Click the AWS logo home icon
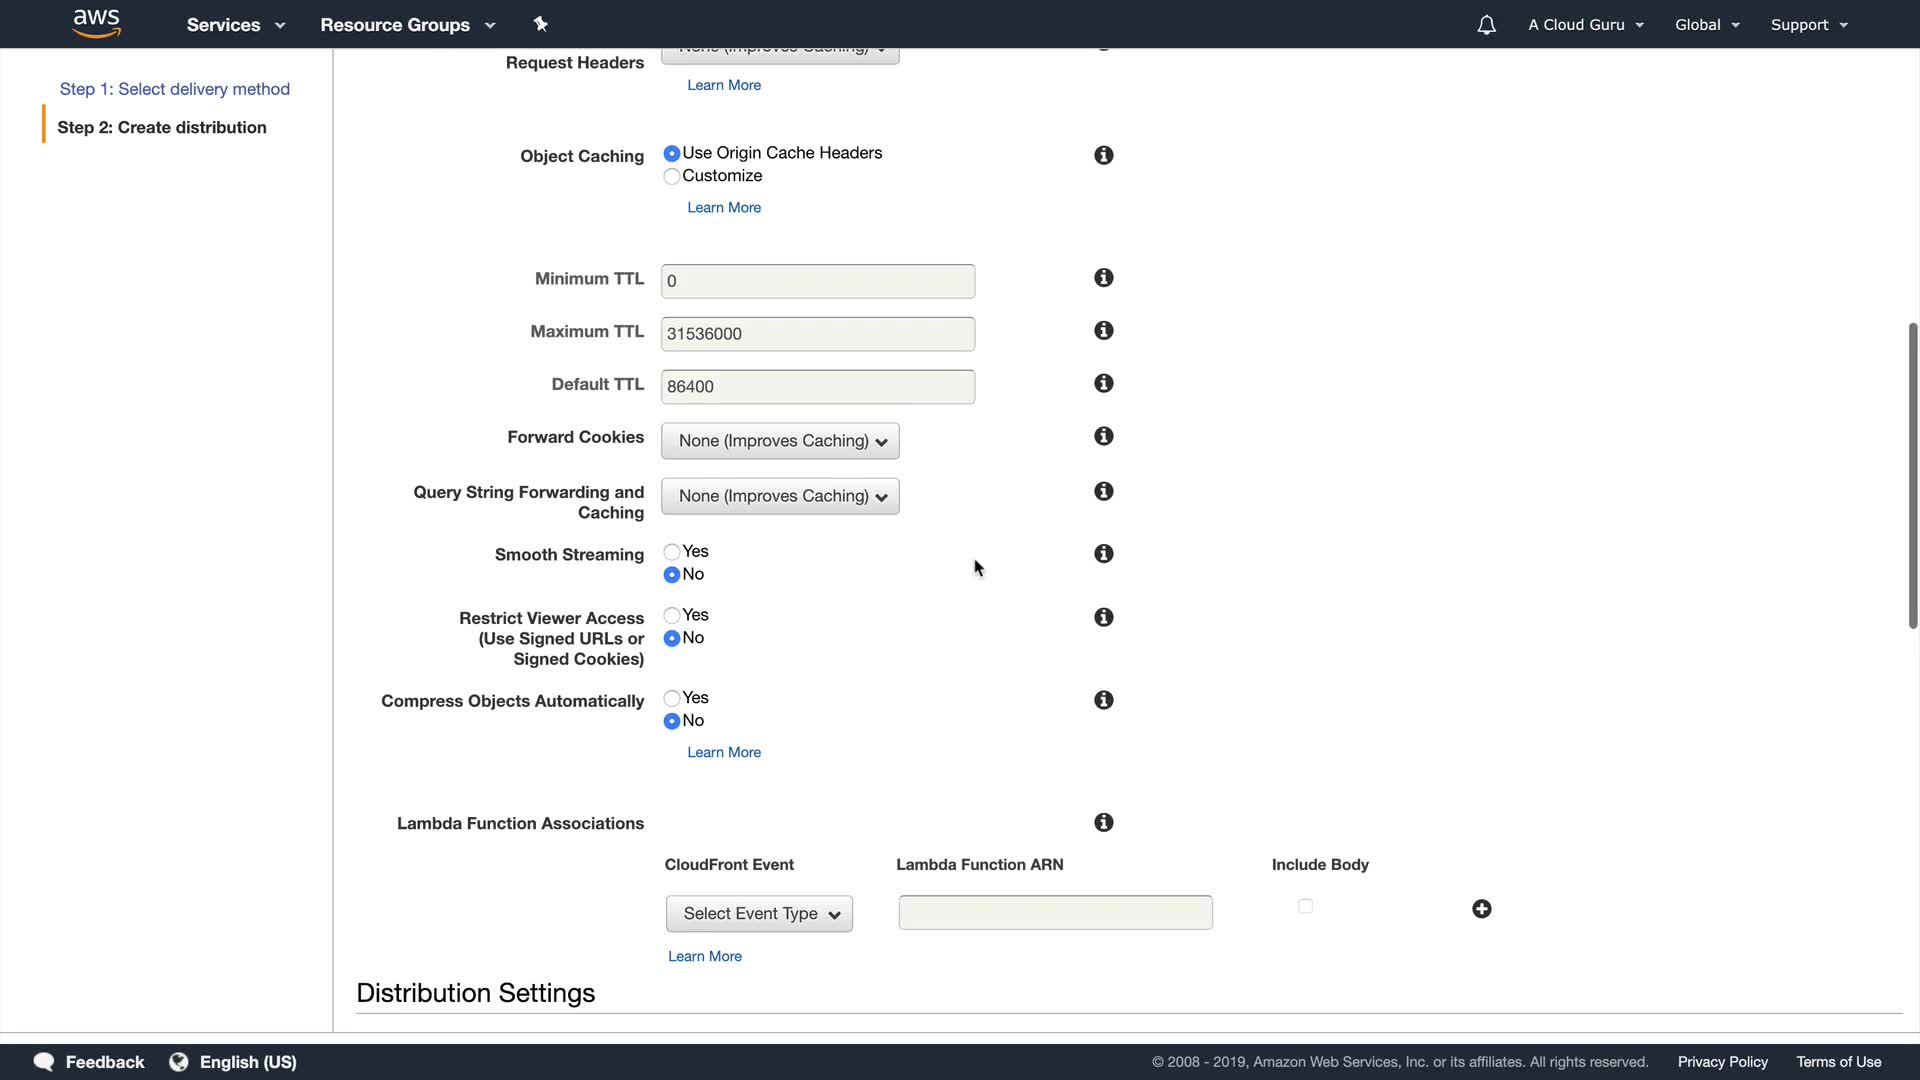This screenshot has height=1080, width=1920. [x=97, y=24]
